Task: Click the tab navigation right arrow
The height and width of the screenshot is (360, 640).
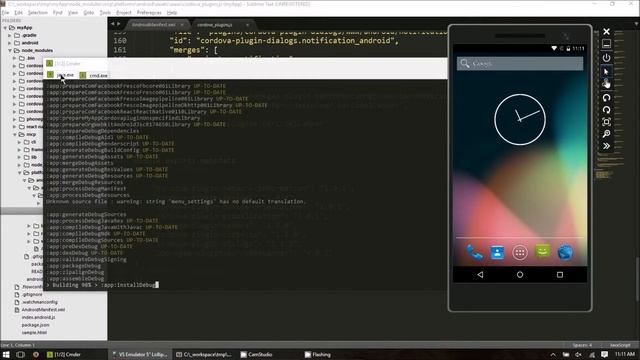Action: tap(118, 24)
